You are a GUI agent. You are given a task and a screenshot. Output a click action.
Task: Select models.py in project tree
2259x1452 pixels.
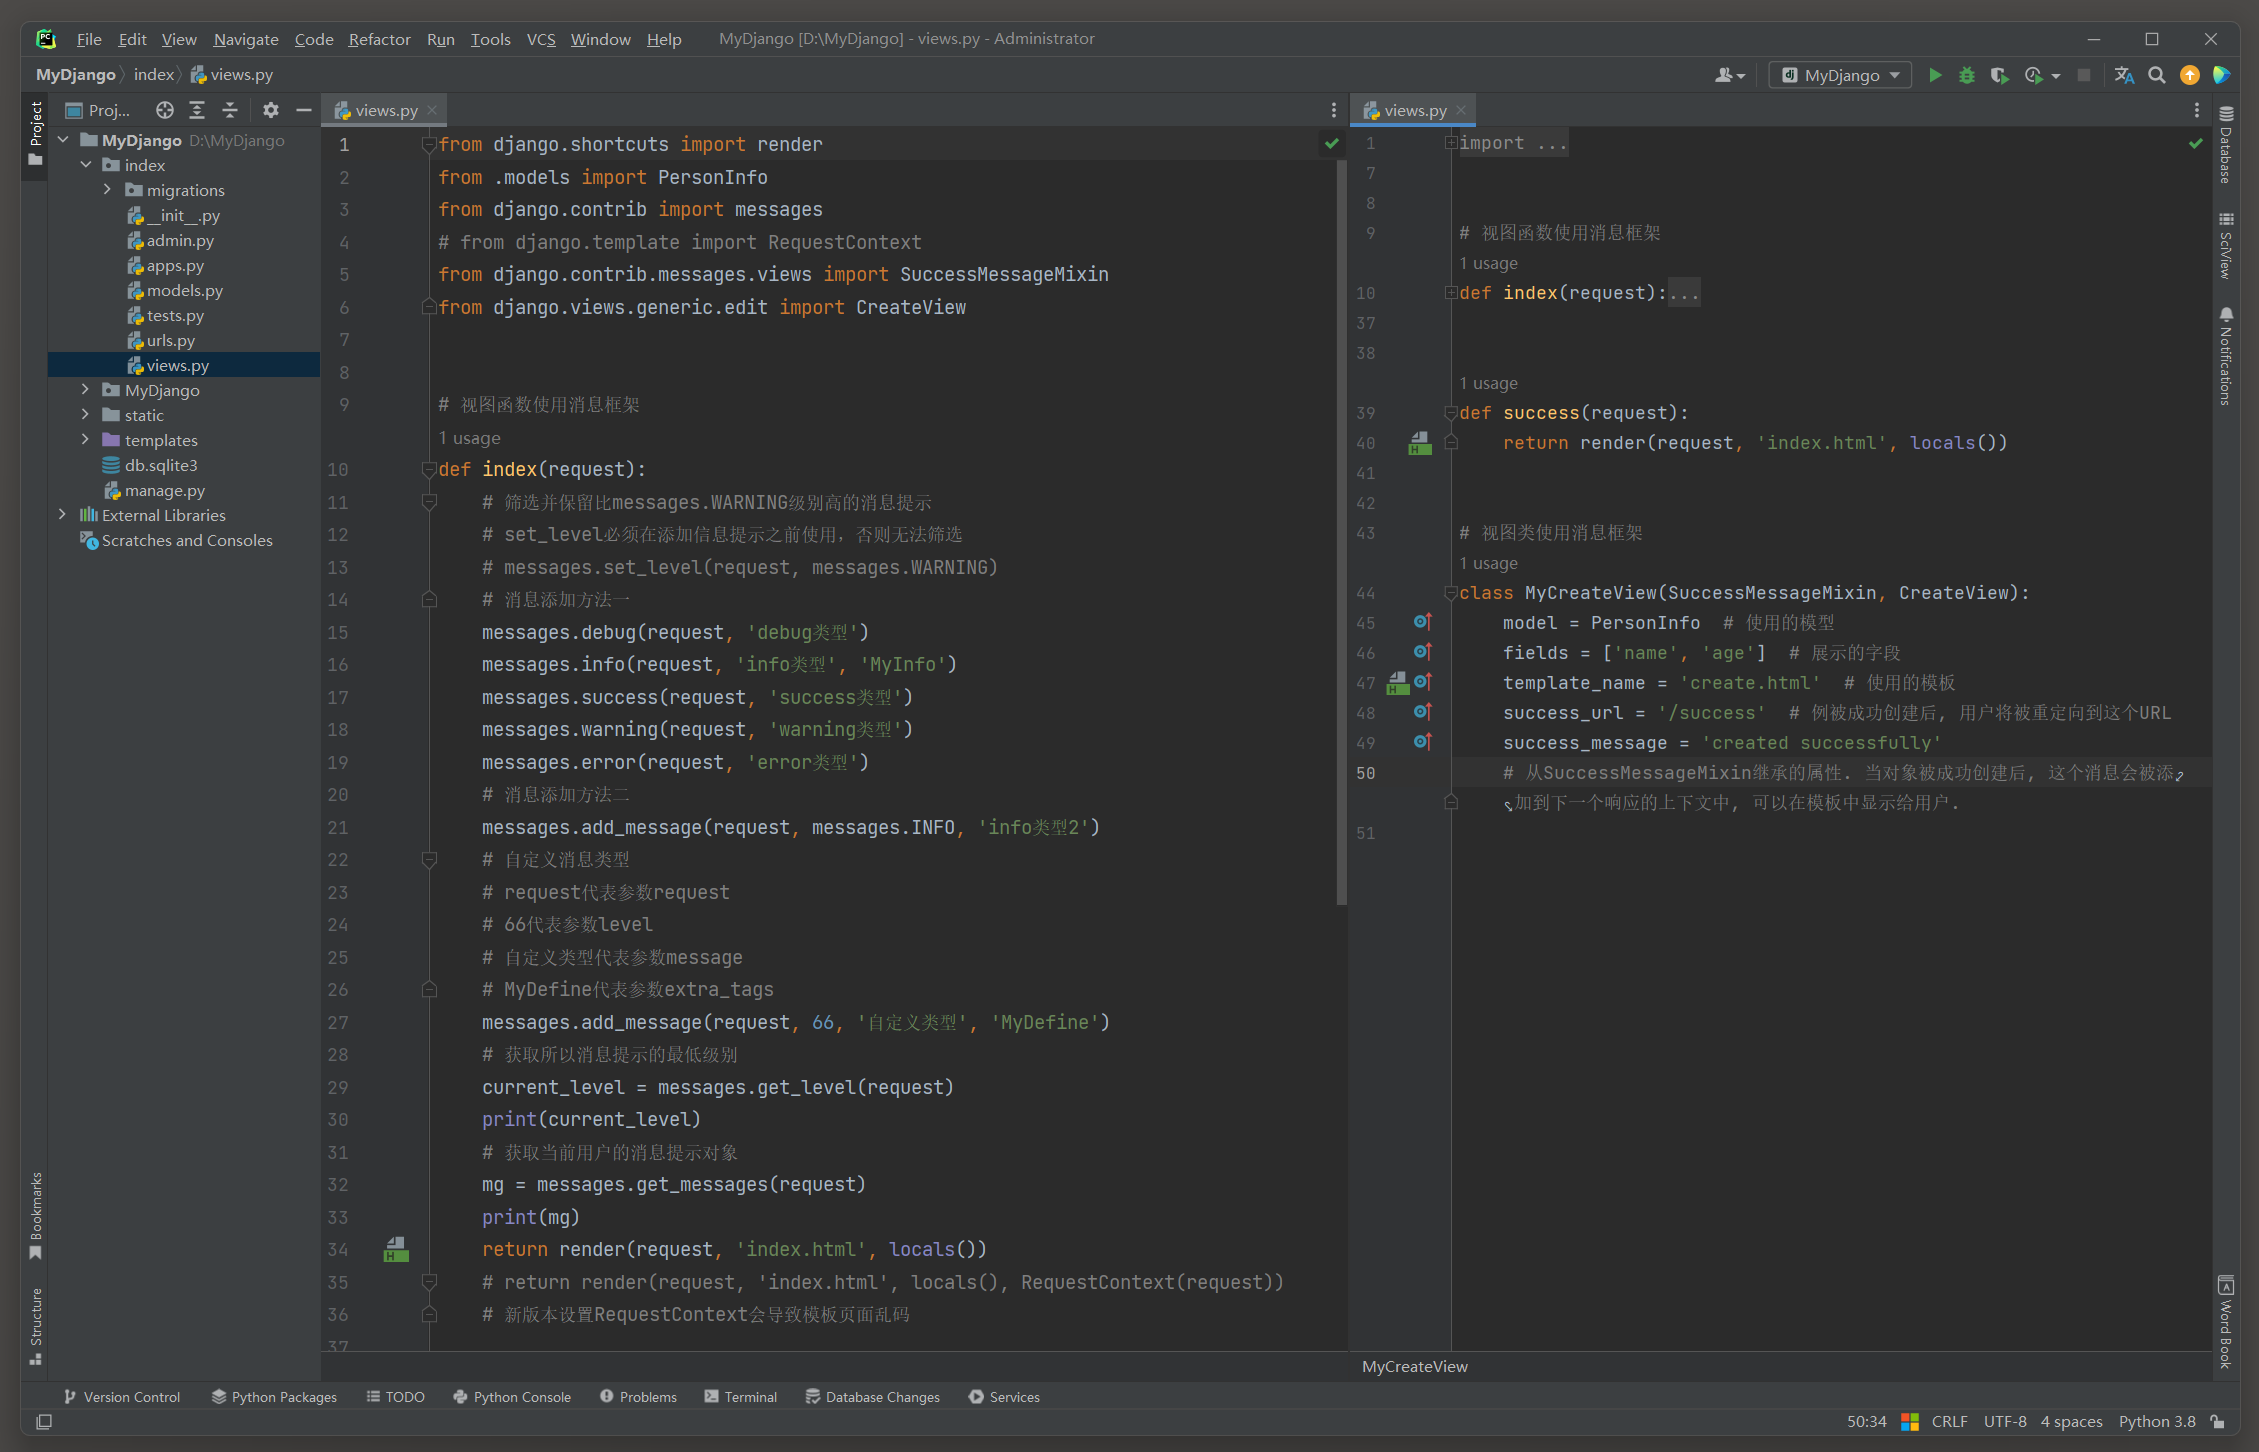click(185, 290)
